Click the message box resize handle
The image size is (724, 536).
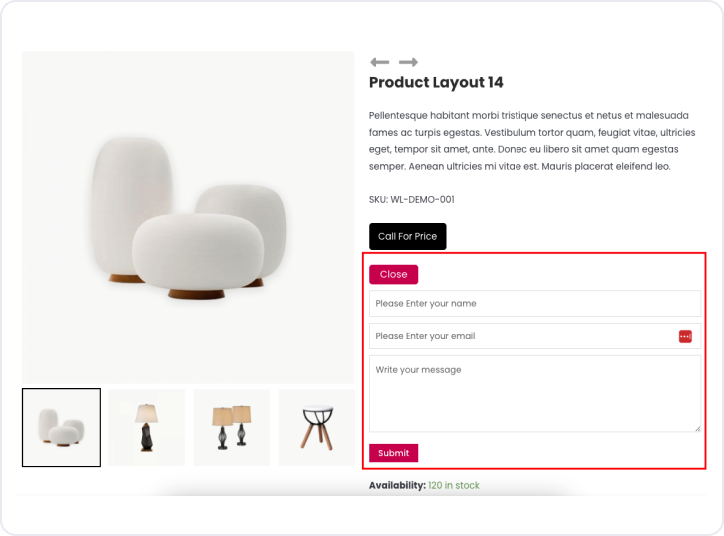pyautogui.click(x=697, y=427)
